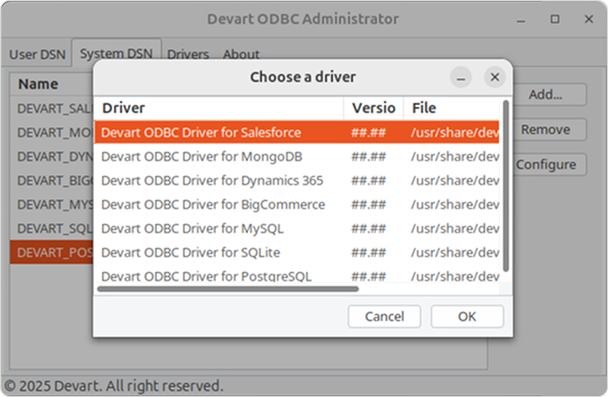Click the vertical scrollbar in driver list
This screenshot has height=397, width=608.
click(x=506, y=186)
